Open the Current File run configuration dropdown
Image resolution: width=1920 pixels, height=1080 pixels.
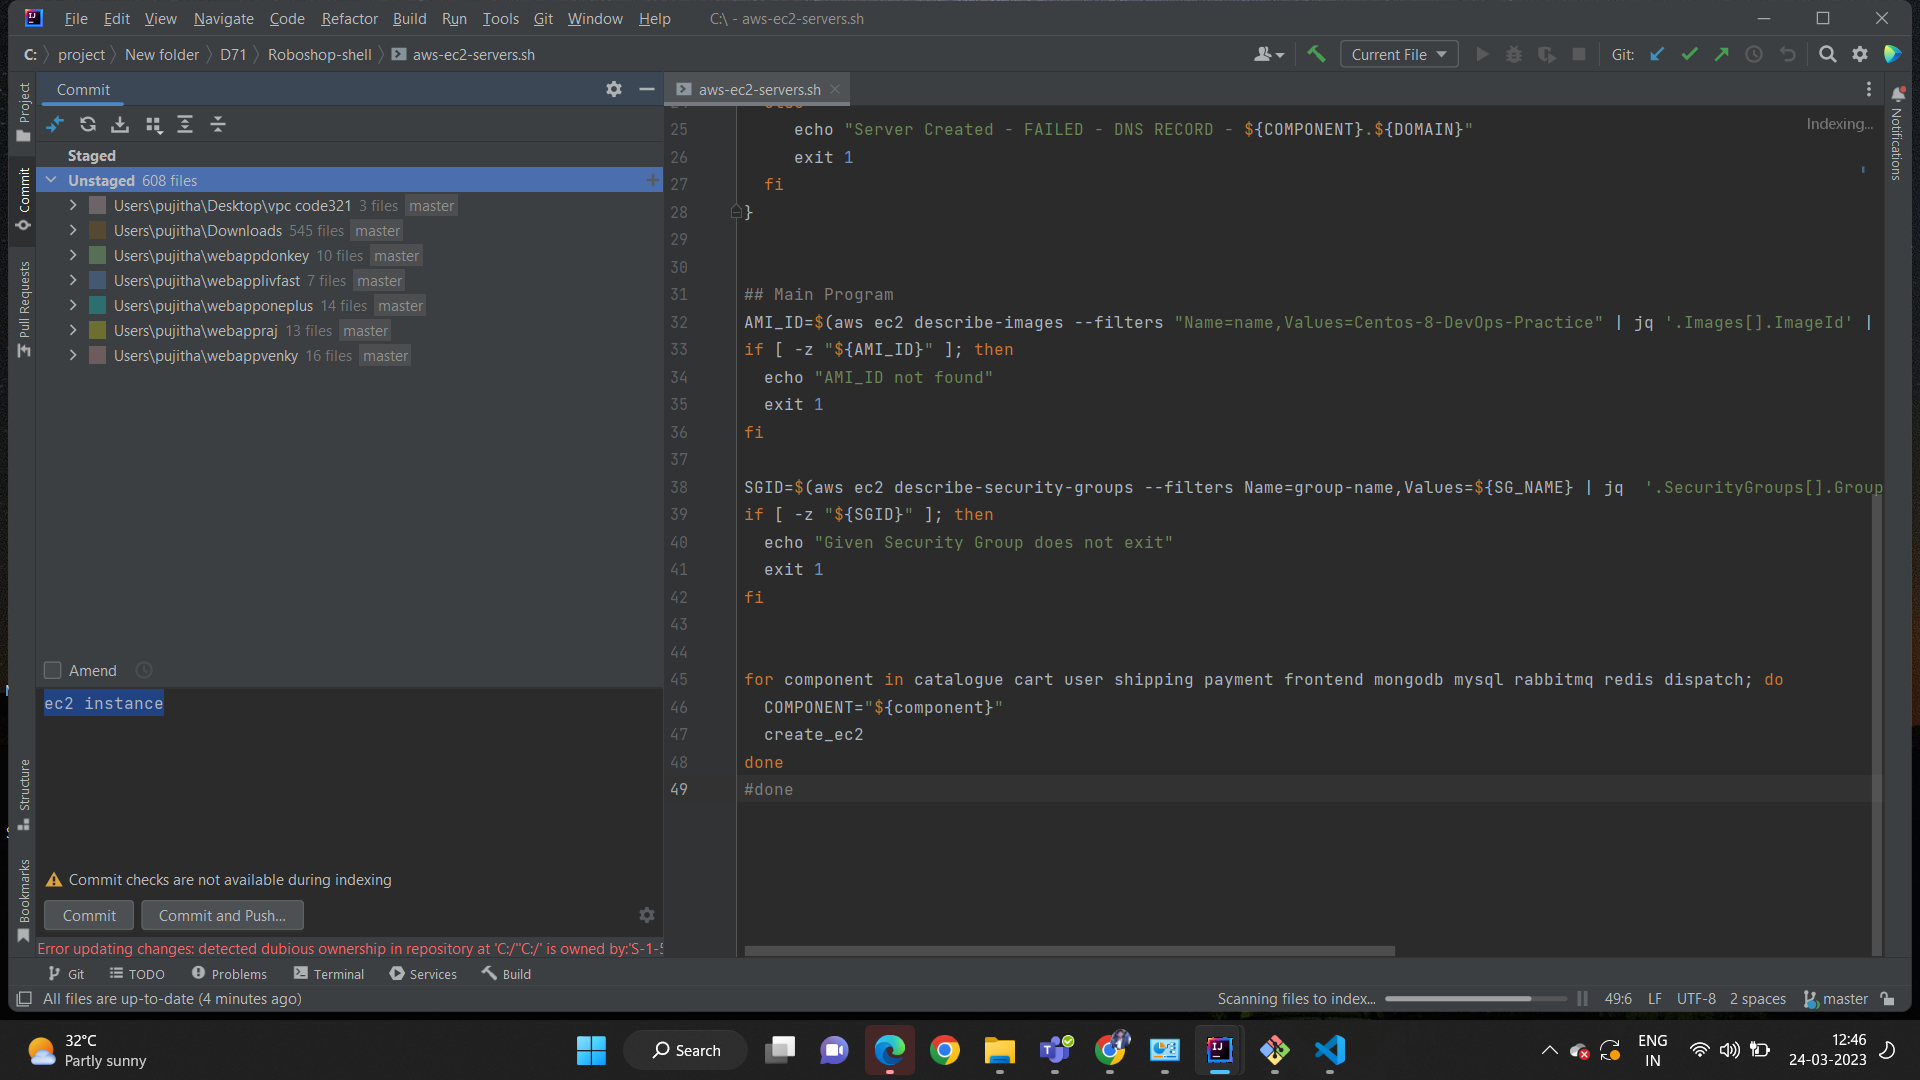1398,54
